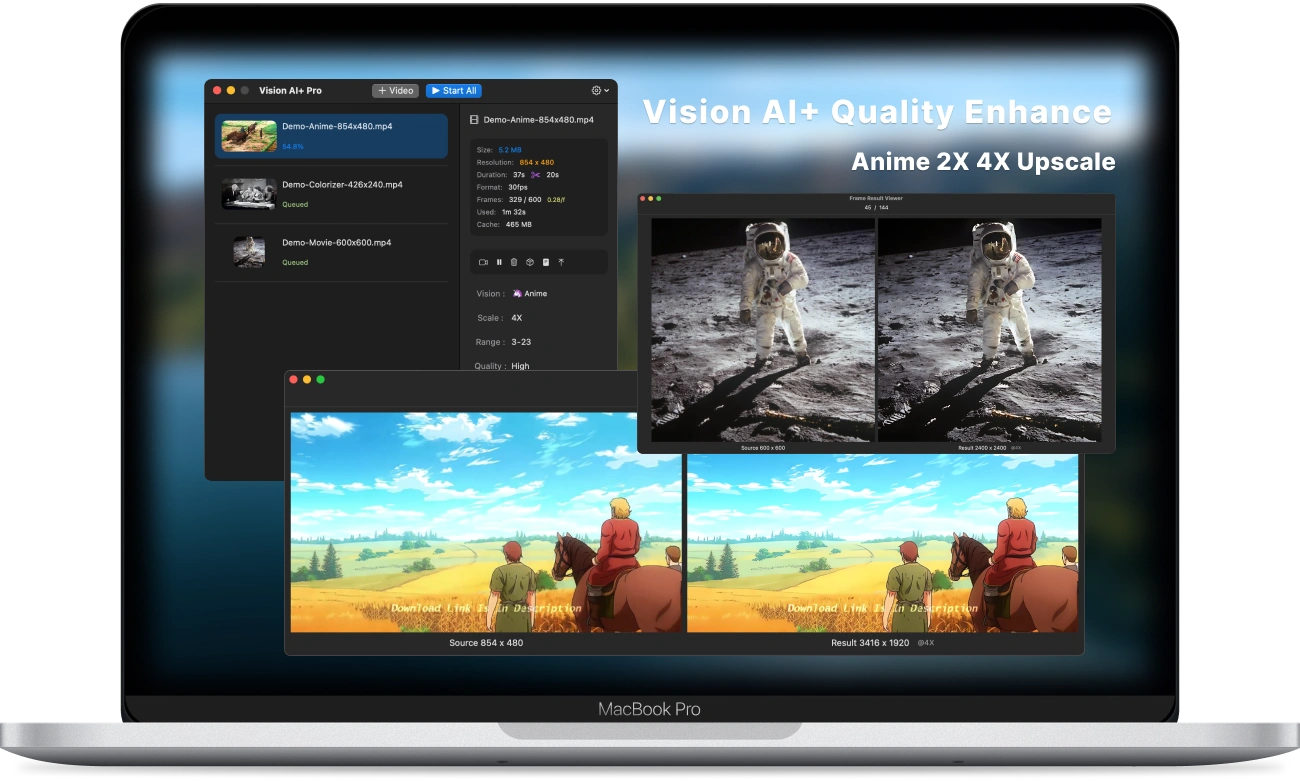This screenshot has width=1300, height=781.
Task: Click the Vision AI+ Pro window title
Action: [290, 91]
